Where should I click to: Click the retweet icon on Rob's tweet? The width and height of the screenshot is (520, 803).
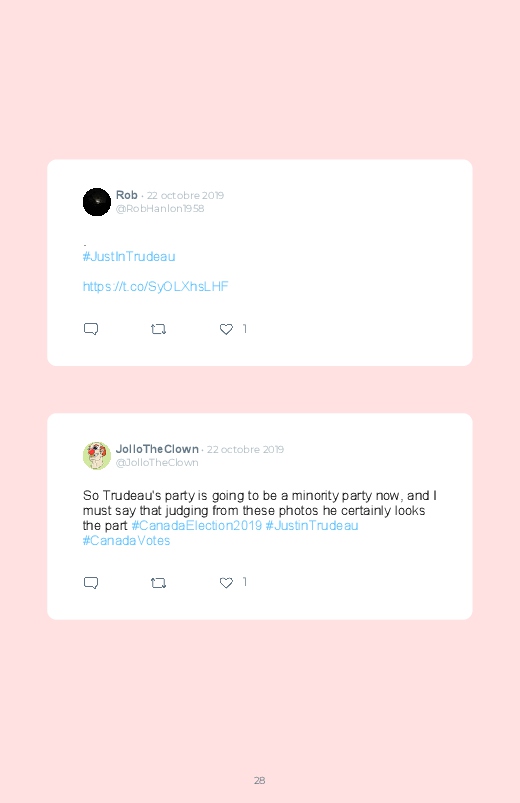(158, 329)
